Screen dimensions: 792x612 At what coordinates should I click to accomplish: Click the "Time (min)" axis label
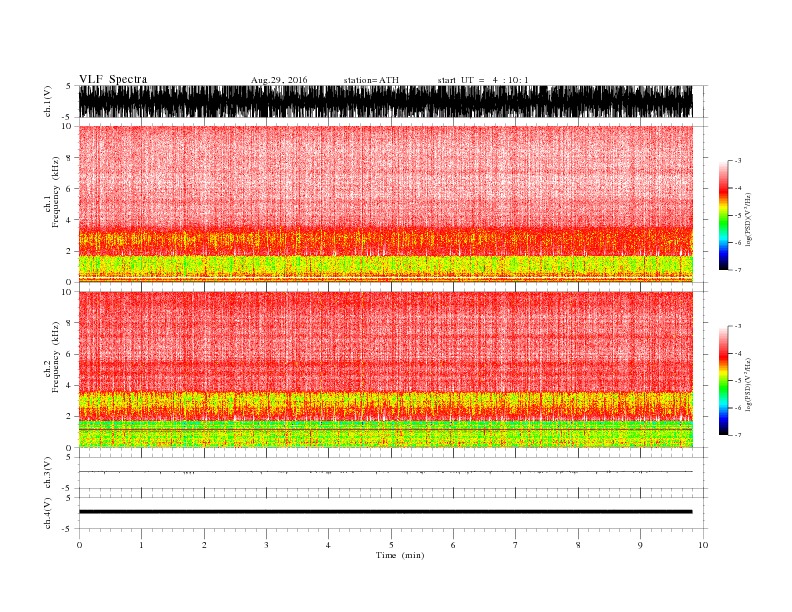[x=400, y=555]
